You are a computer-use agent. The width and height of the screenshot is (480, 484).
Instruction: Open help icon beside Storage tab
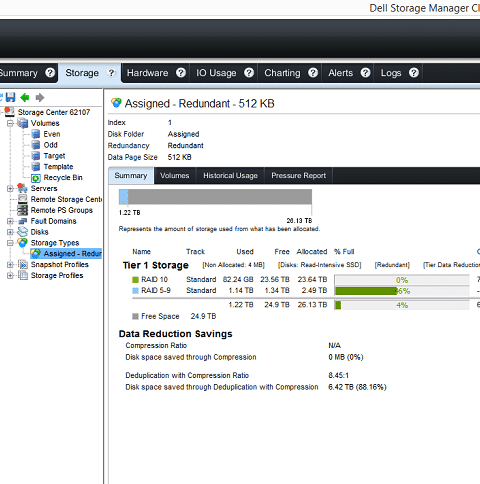coord(111,73)
